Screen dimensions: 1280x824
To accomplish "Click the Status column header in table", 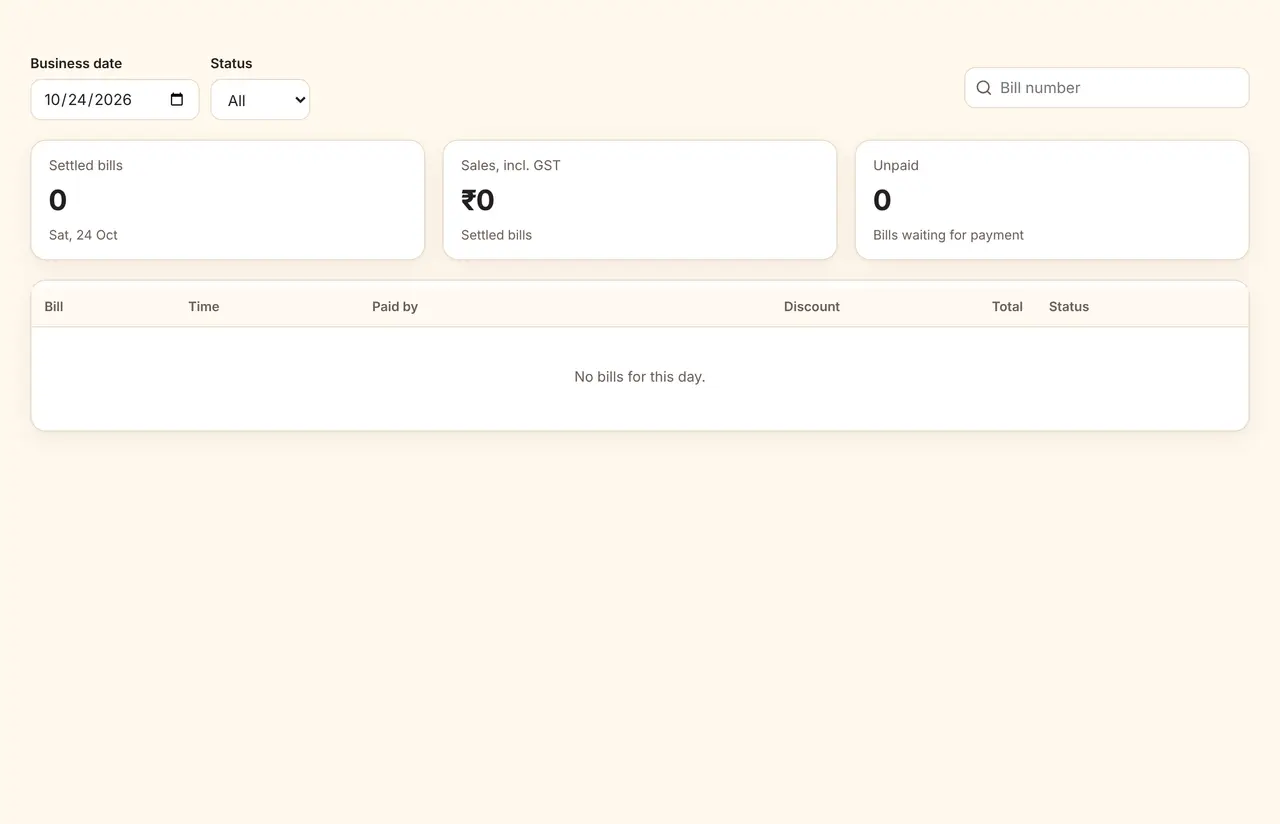I will click(1069, 307).
